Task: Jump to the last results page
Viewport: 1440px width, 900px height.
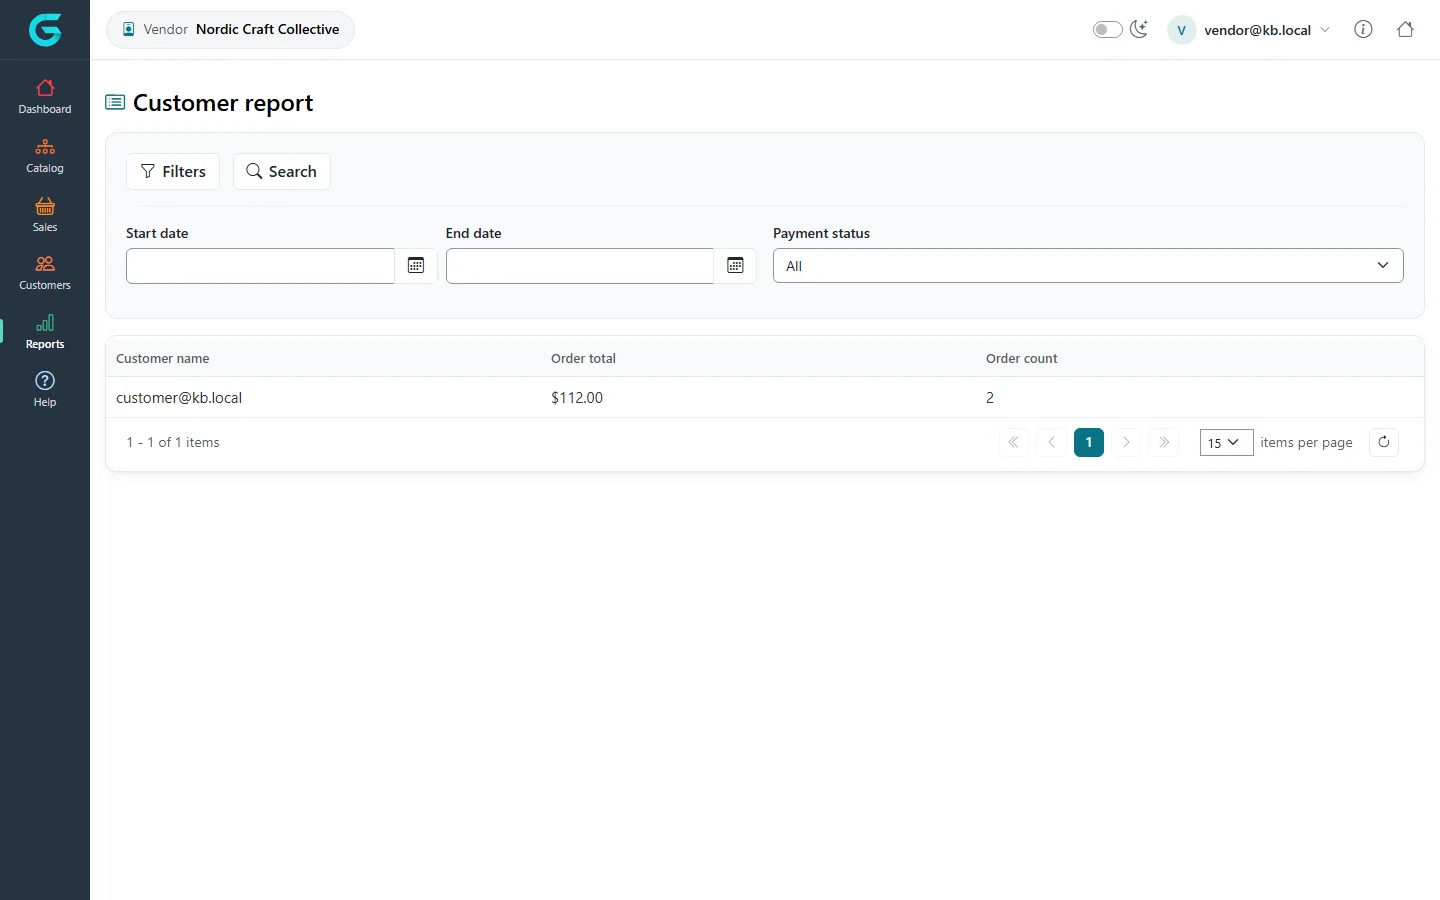Action: [1164, 442]
